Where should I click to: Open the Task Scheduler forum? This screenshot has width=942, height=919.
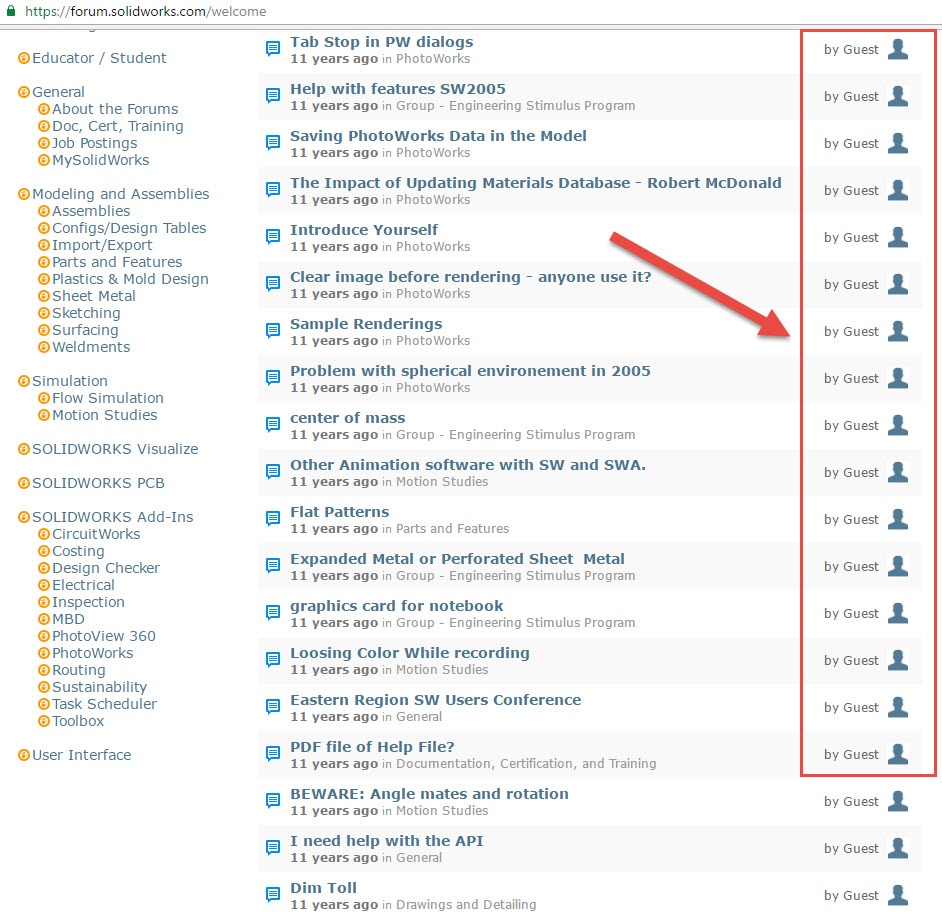104,704
